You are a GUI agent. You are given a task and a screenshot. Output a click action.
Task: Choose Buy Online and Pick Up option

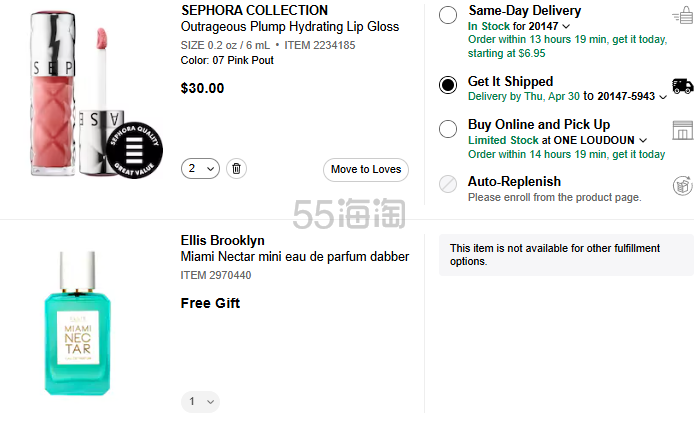pos(448,128)
